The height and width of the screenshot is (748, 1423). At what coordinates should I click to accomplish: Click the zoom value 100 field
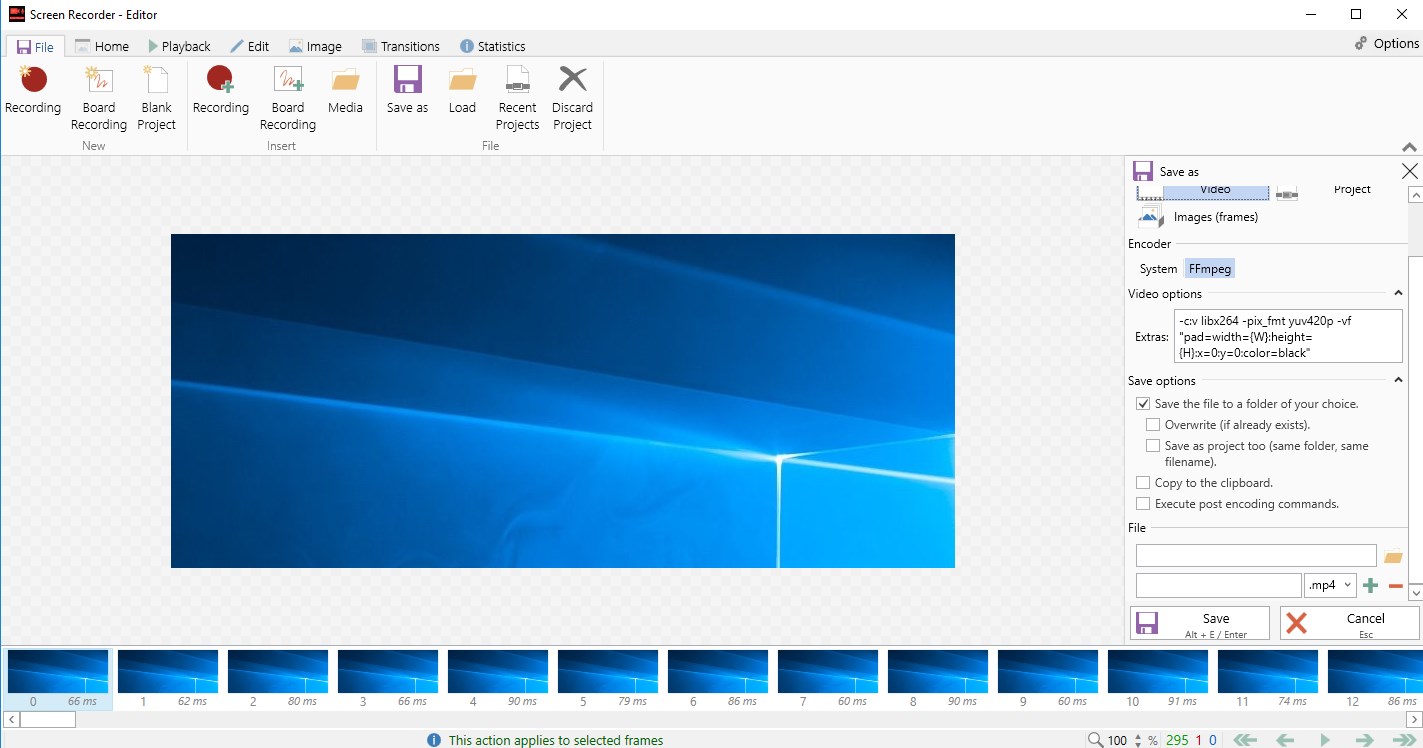1118,740
